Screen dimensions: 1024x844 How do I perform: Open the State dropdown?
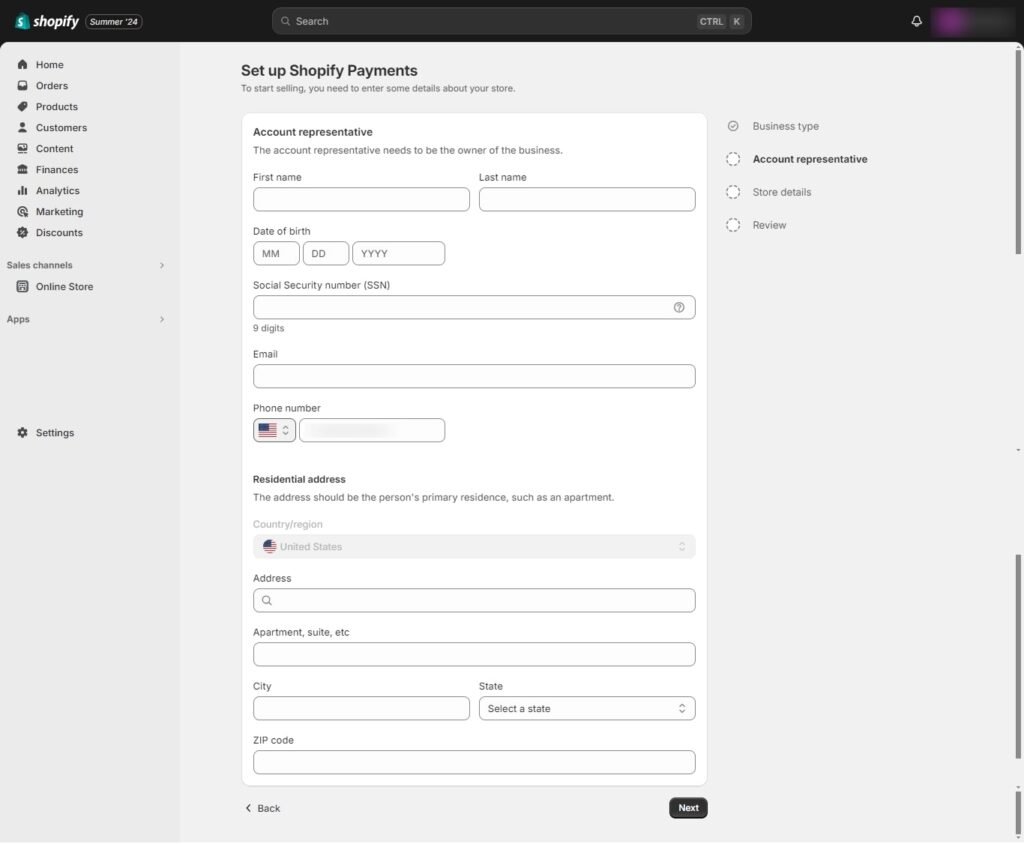pyautogui.click(x=586, y=709)
